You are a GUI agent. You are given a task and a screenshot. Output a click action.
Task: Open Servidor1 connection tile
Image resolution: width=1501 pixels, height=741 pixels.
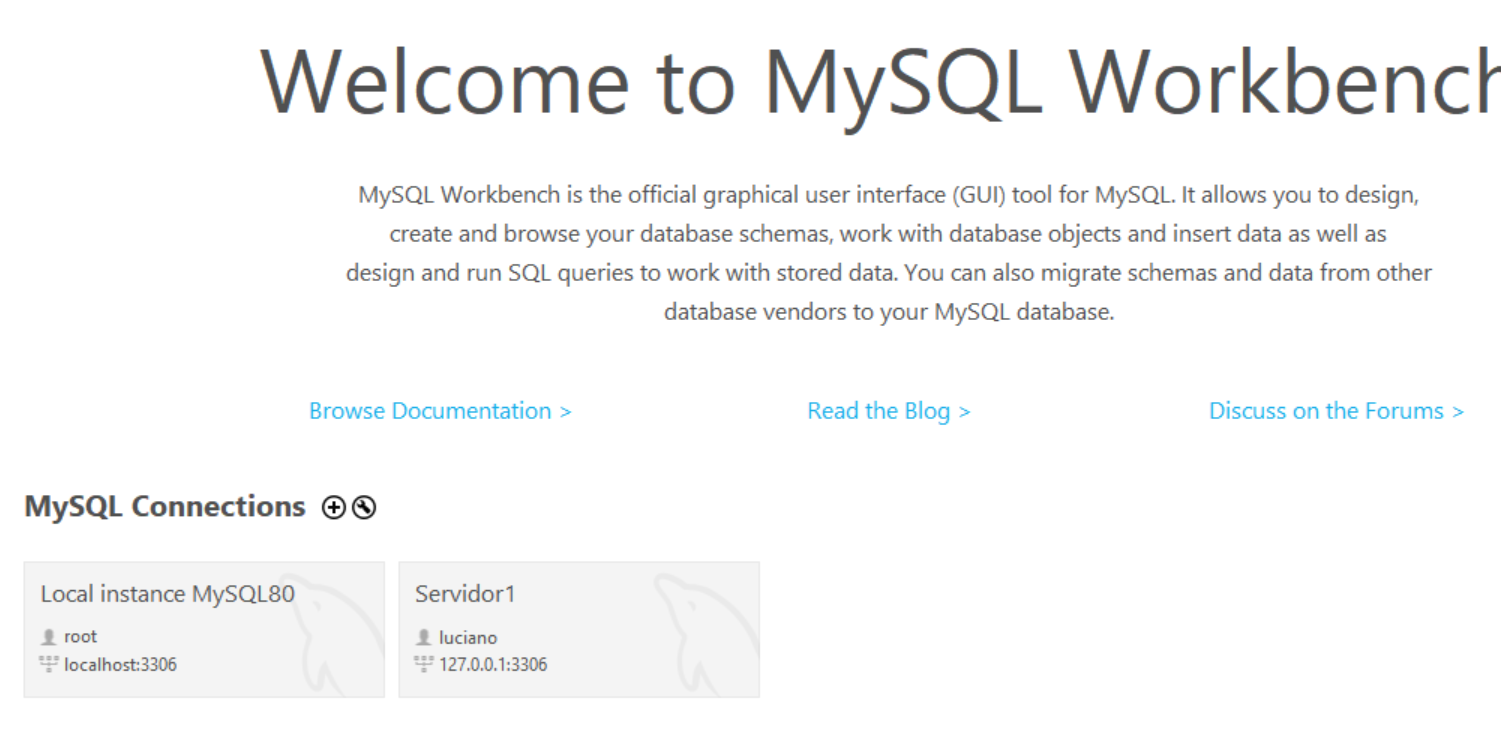click(x=579, y=629)
